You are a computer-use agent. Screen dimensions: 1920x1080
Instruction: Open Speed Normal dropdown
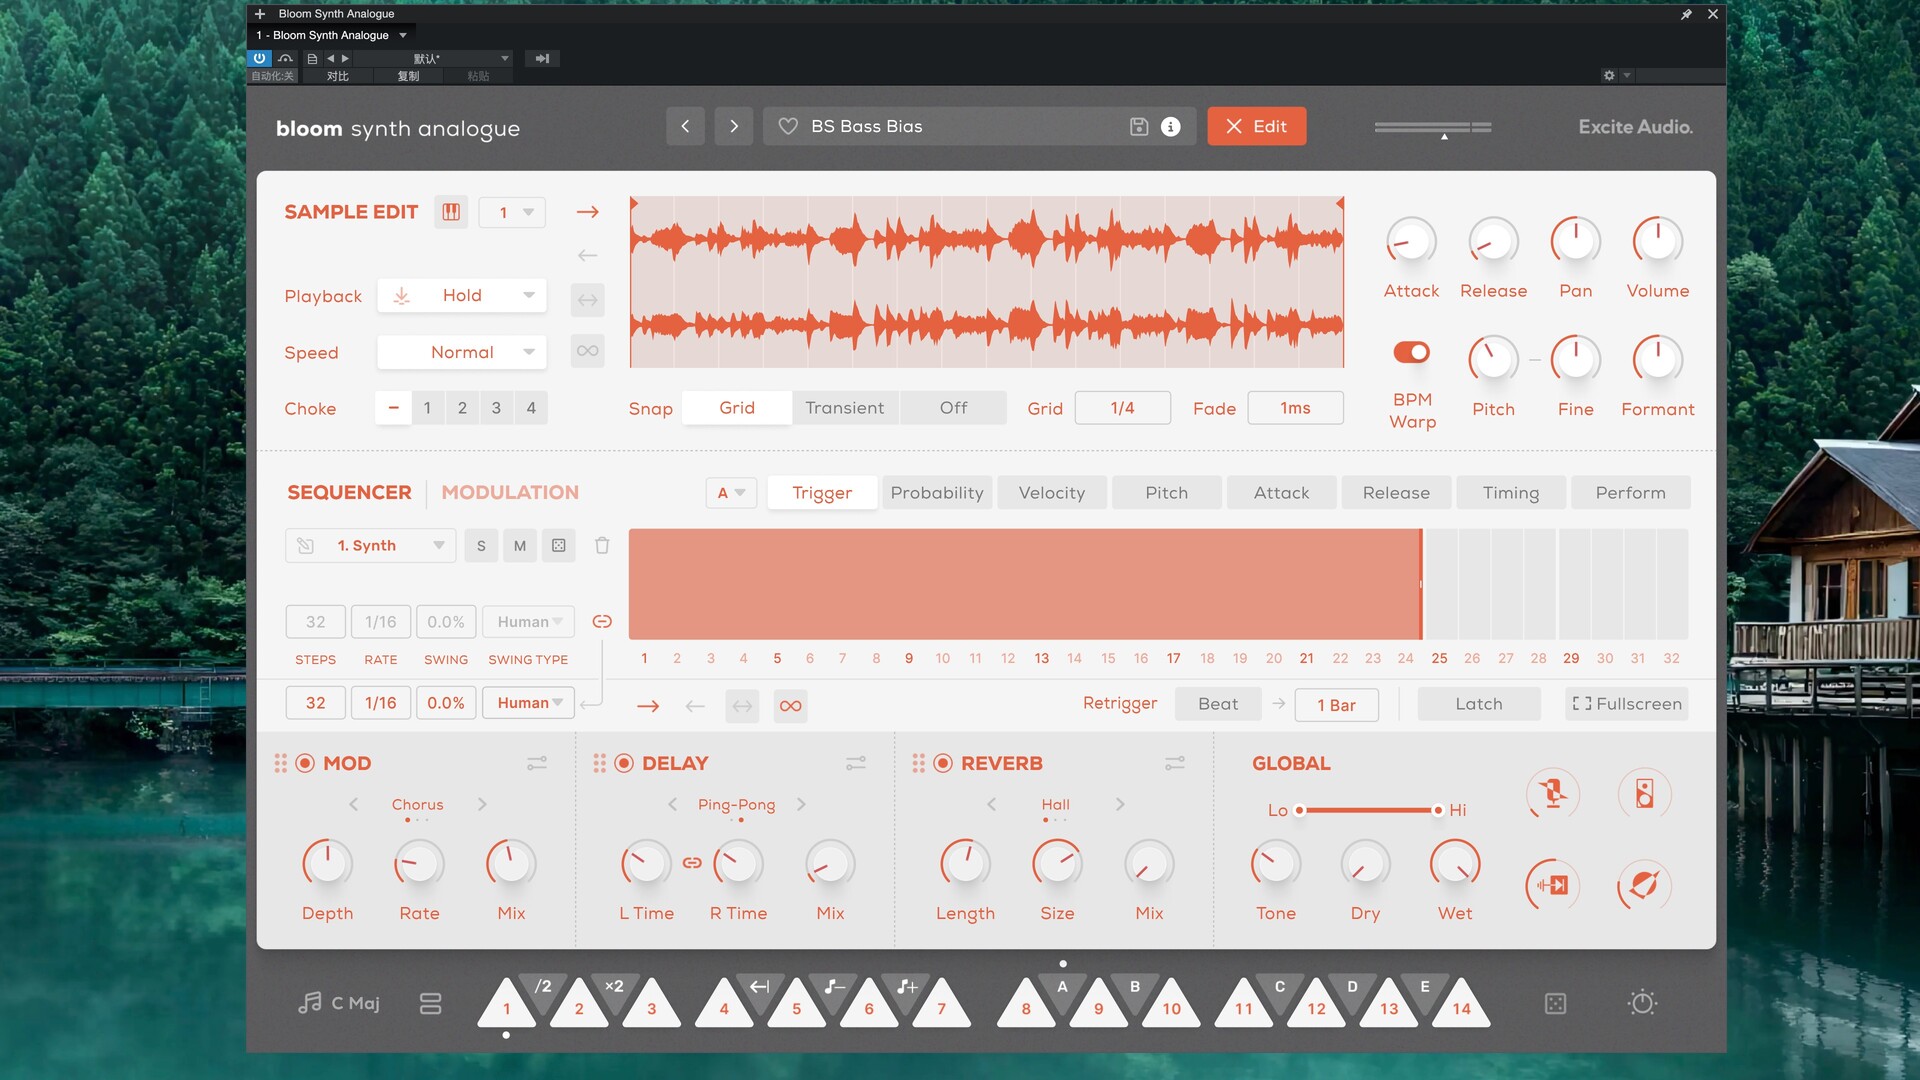coord(462,352)
